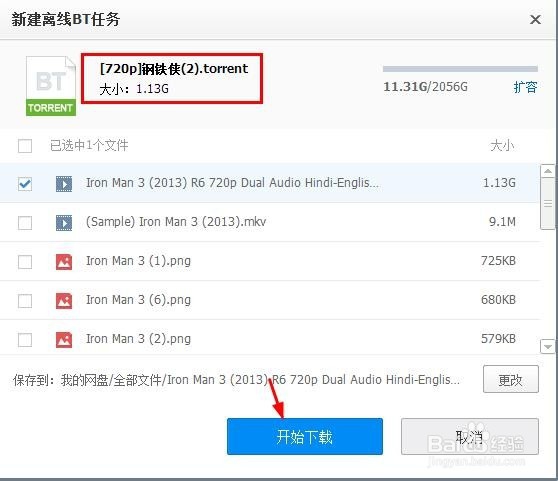Open the 扩容 storage expansion link

525,87
